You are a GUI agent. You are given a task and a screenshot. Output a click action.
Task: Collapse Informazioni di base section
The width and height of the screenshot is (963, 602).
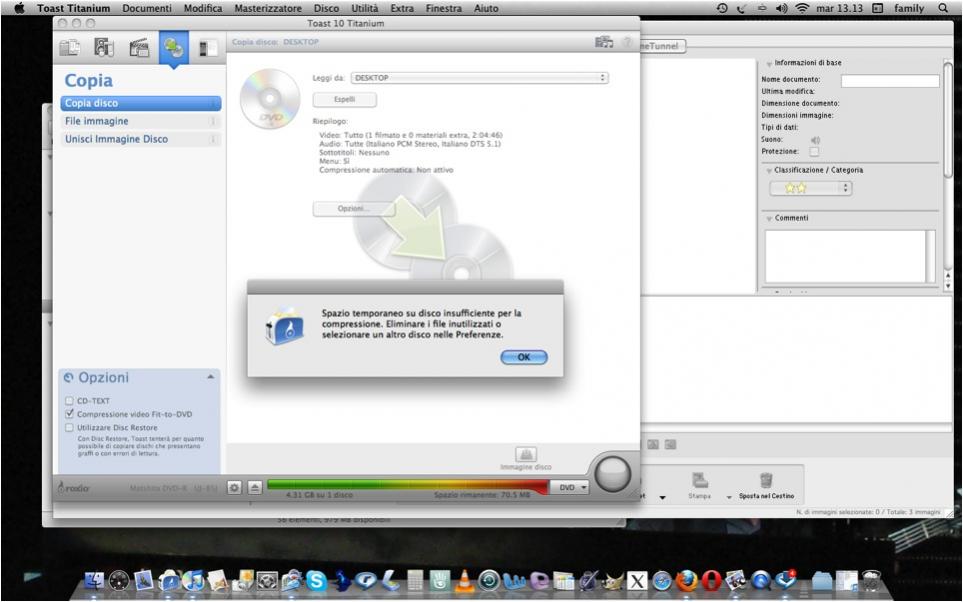click(x=769, y=63)
